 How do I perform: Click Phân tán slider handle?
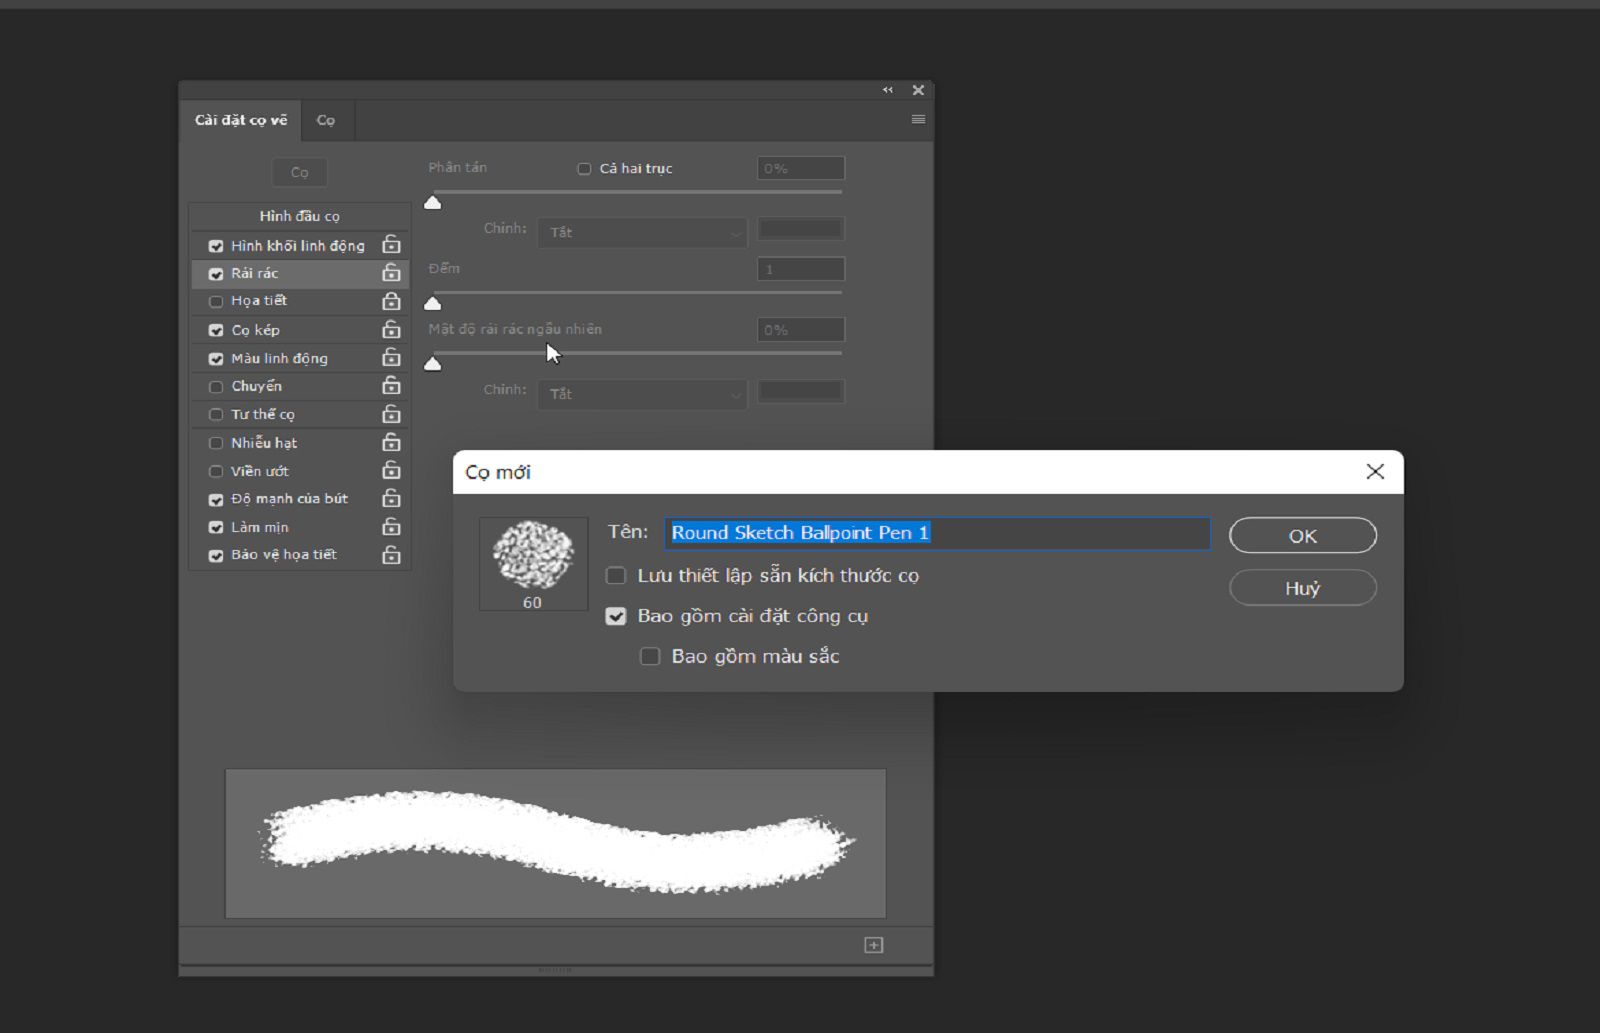click(433, 202)
